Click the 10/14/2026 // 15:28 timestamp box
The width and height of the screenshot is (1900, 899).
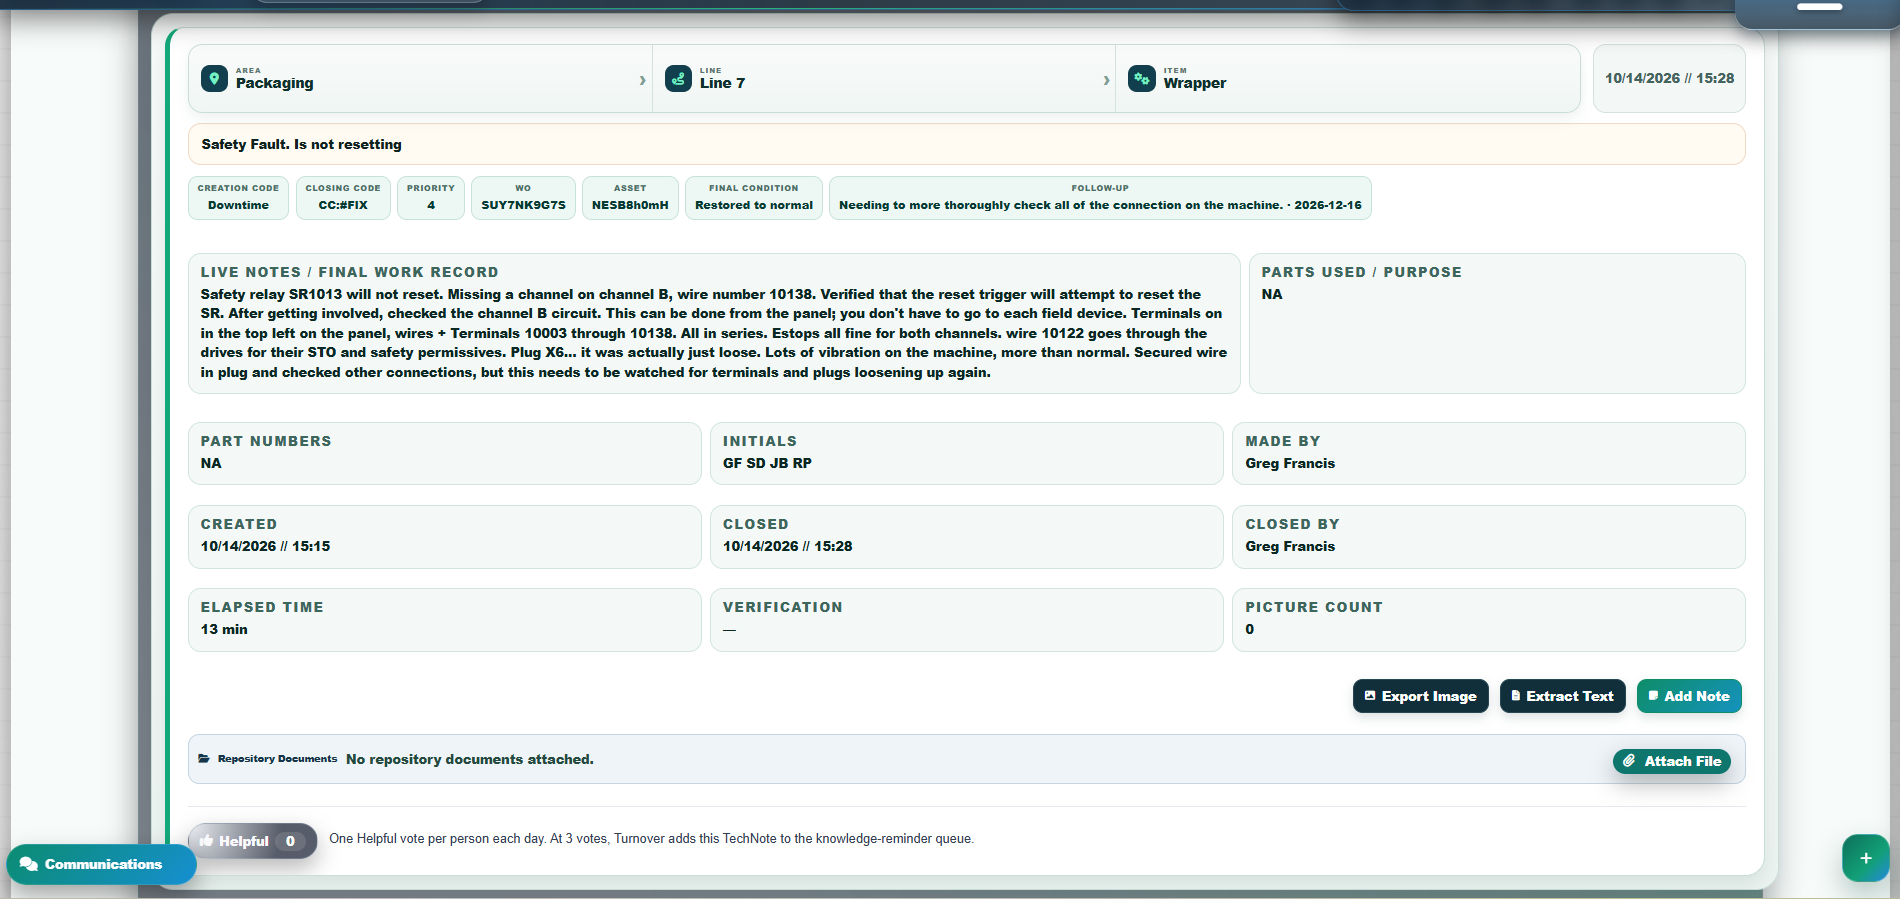pyautogui.click(x=1669, y=78)
